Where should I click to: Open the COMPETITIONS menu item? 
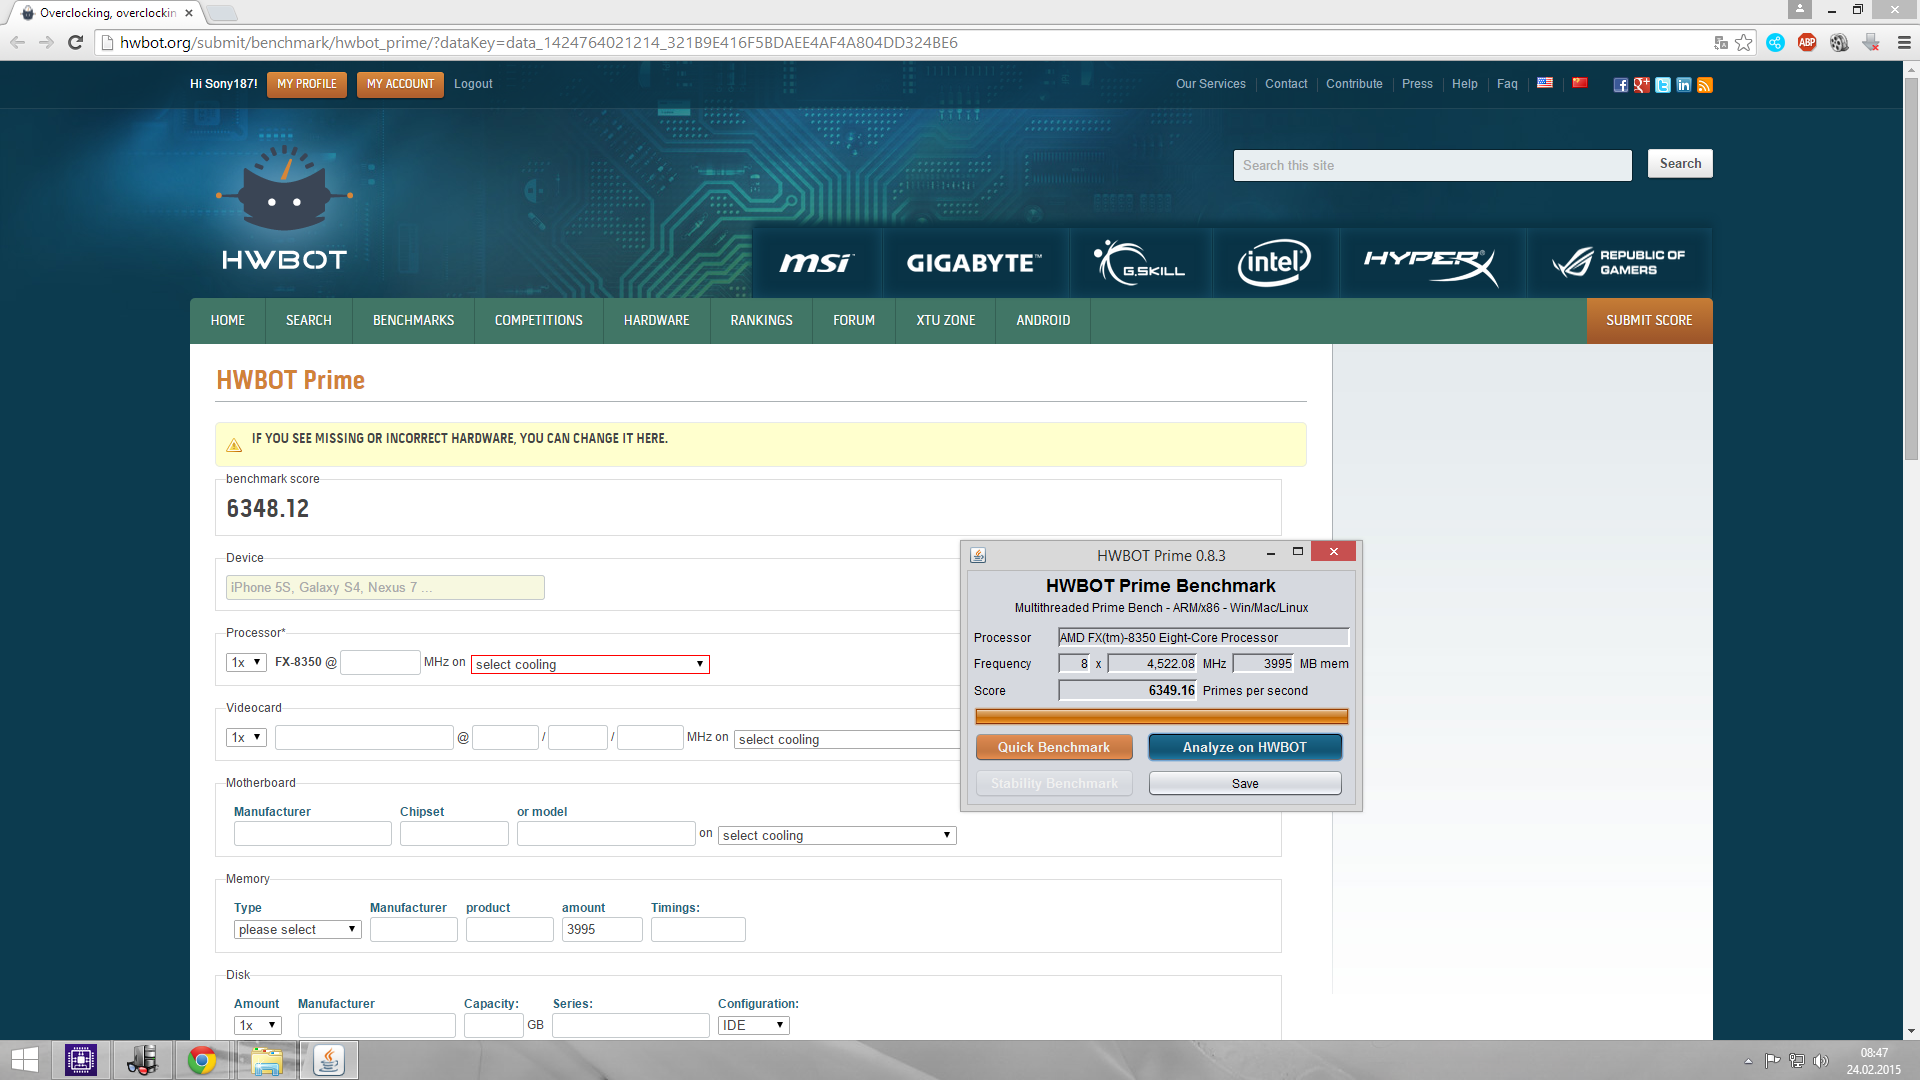point(538,320)
